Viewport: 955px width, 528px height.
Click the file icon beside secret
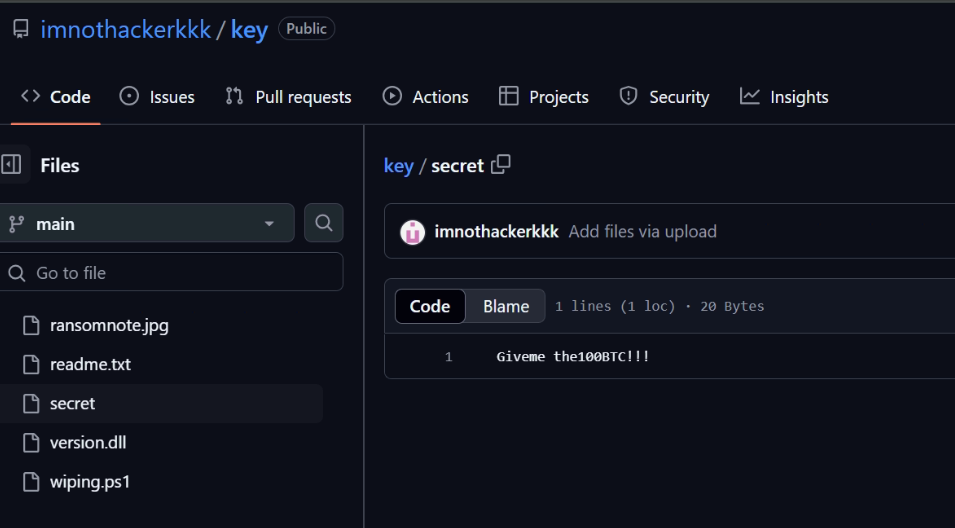[x=31, y=403]
